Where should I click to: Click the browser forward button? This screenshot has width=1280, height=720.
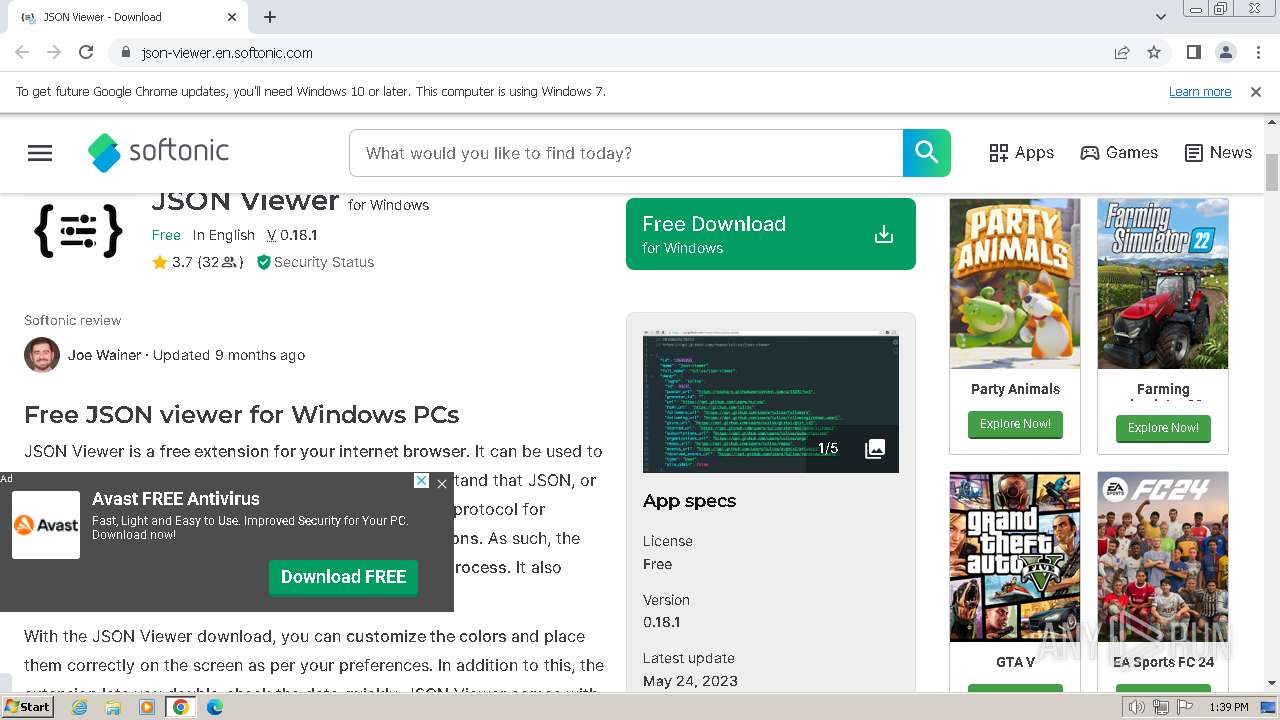[54, 52]
